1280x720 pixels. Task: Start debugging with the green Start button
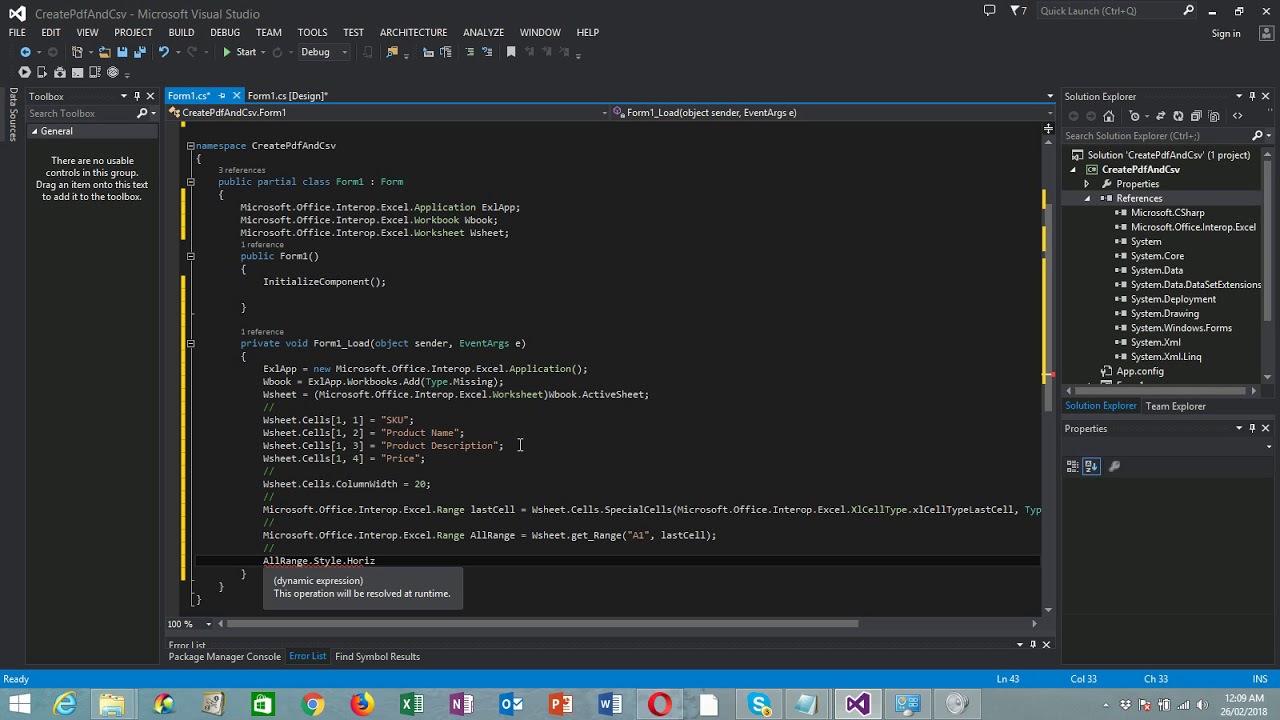pyautogui.click(x=240, y=52)
